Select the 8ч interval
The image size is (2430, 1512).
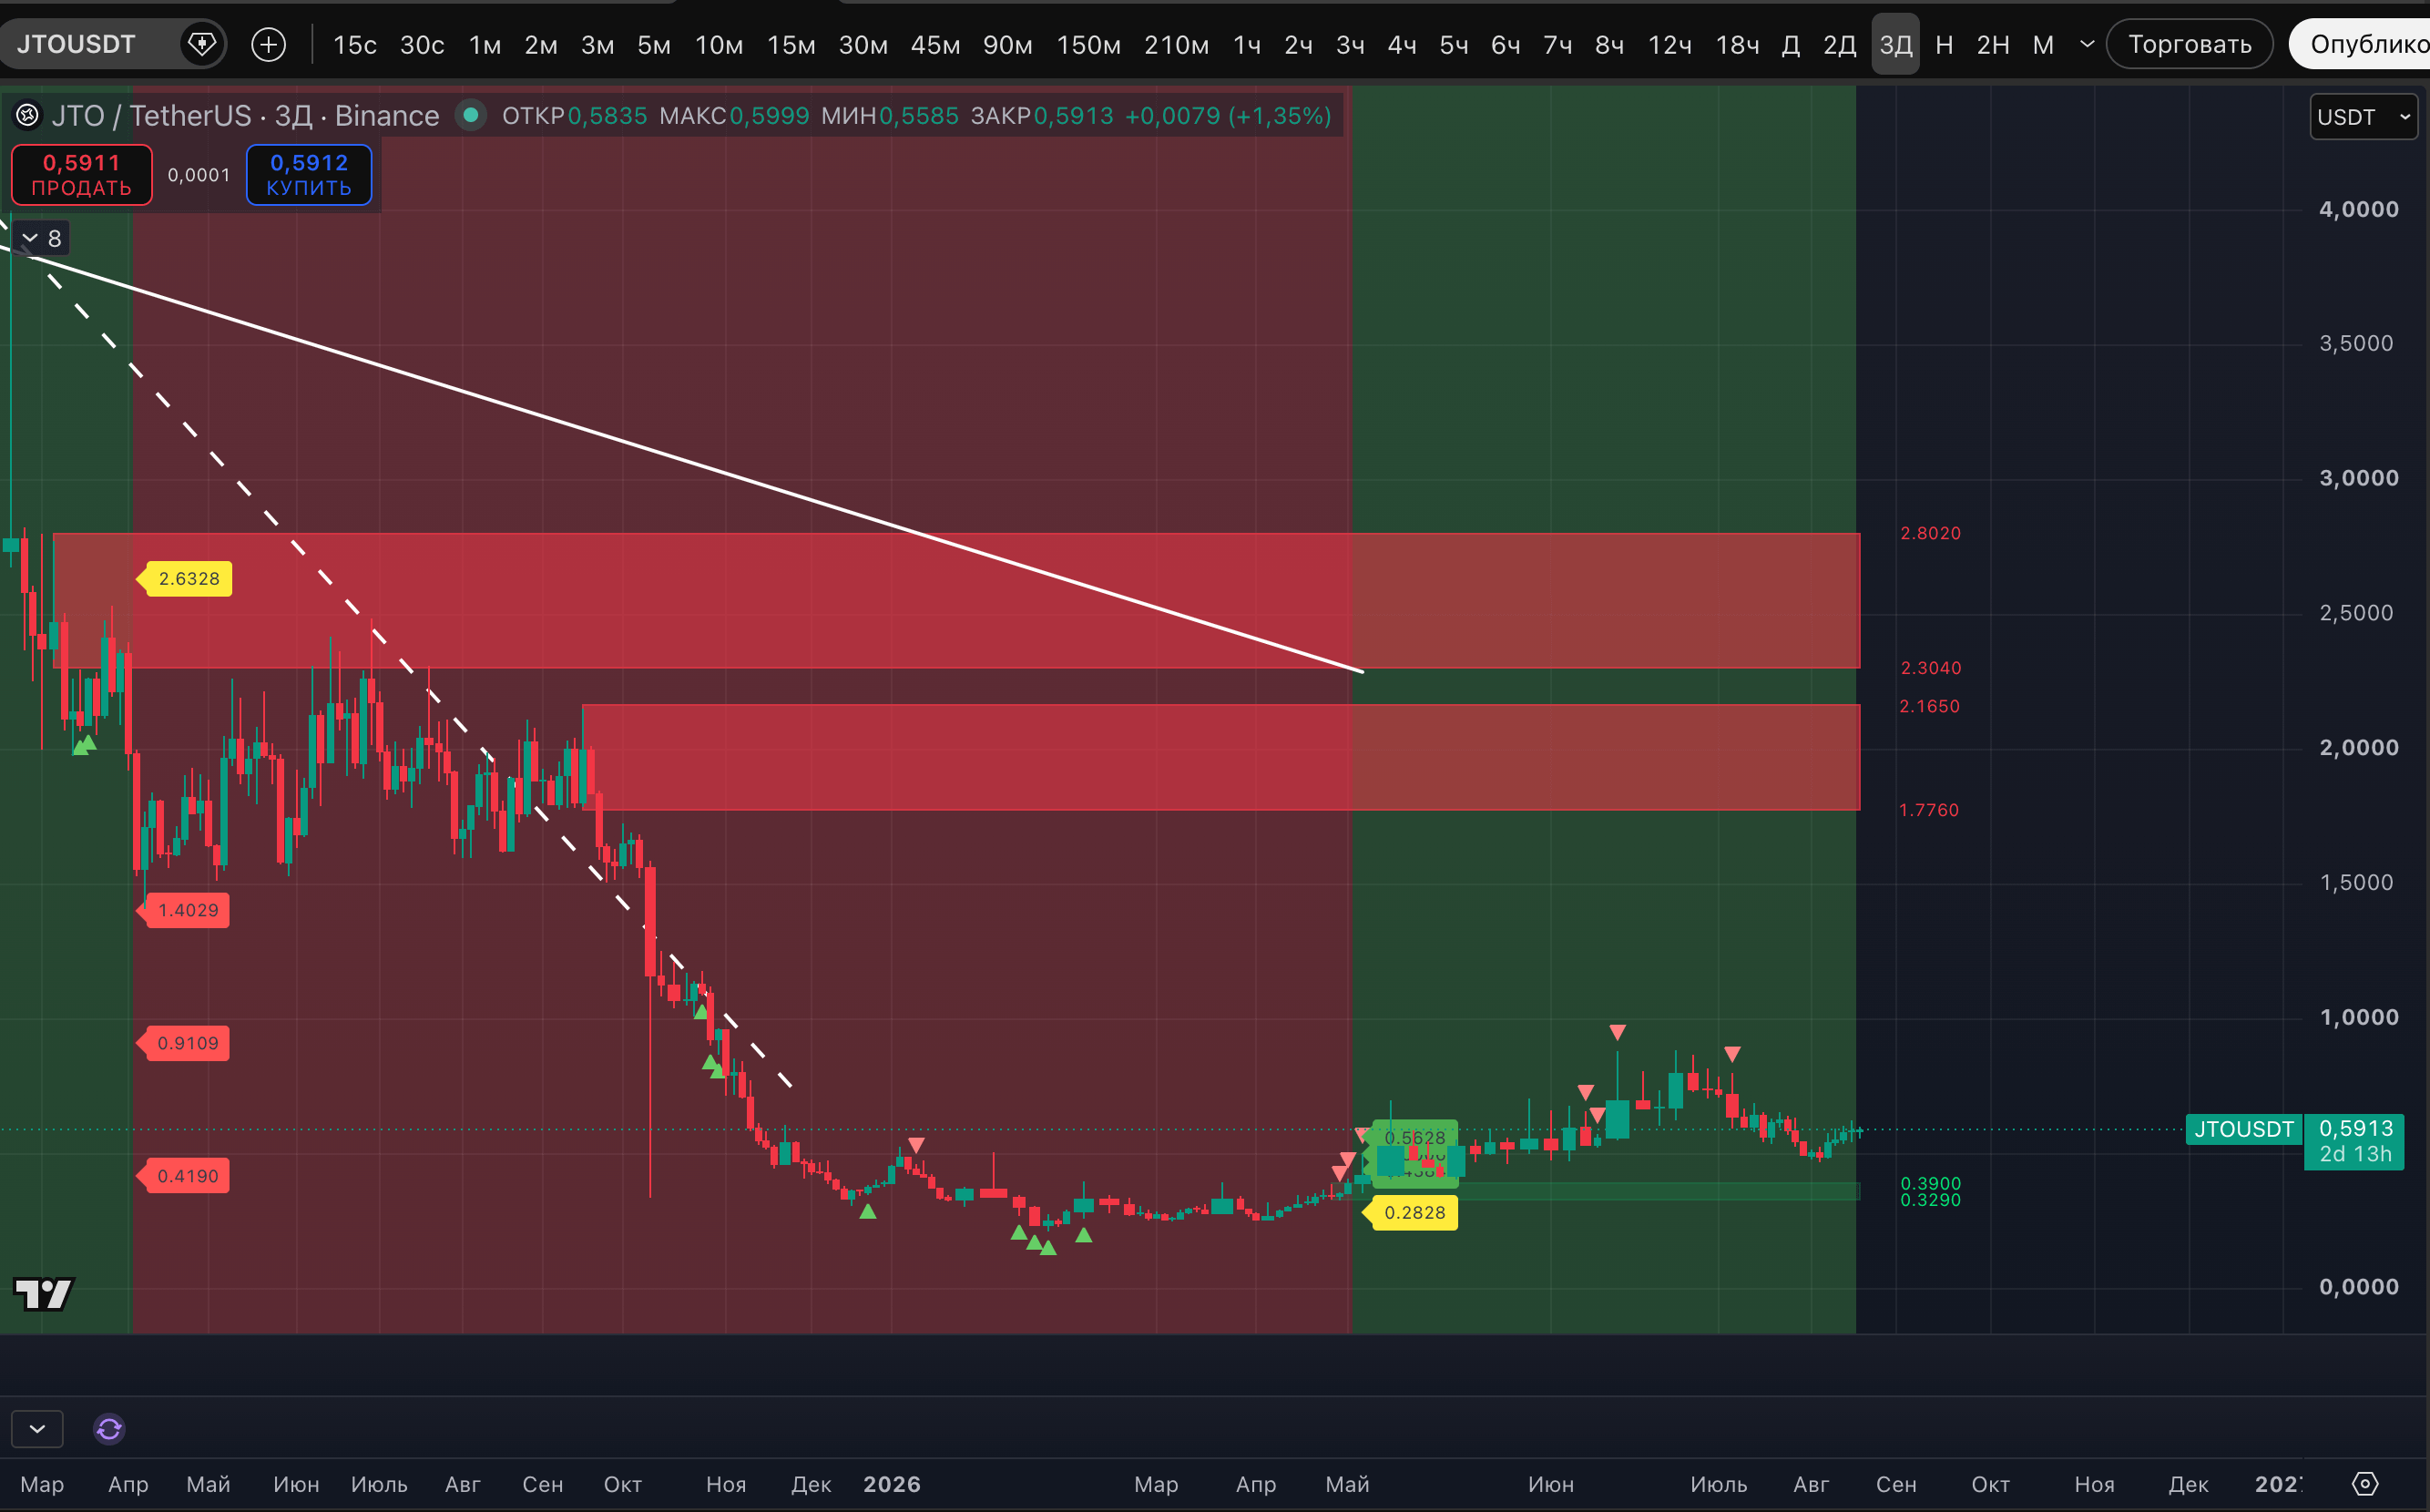click(x=1609, y=45)
